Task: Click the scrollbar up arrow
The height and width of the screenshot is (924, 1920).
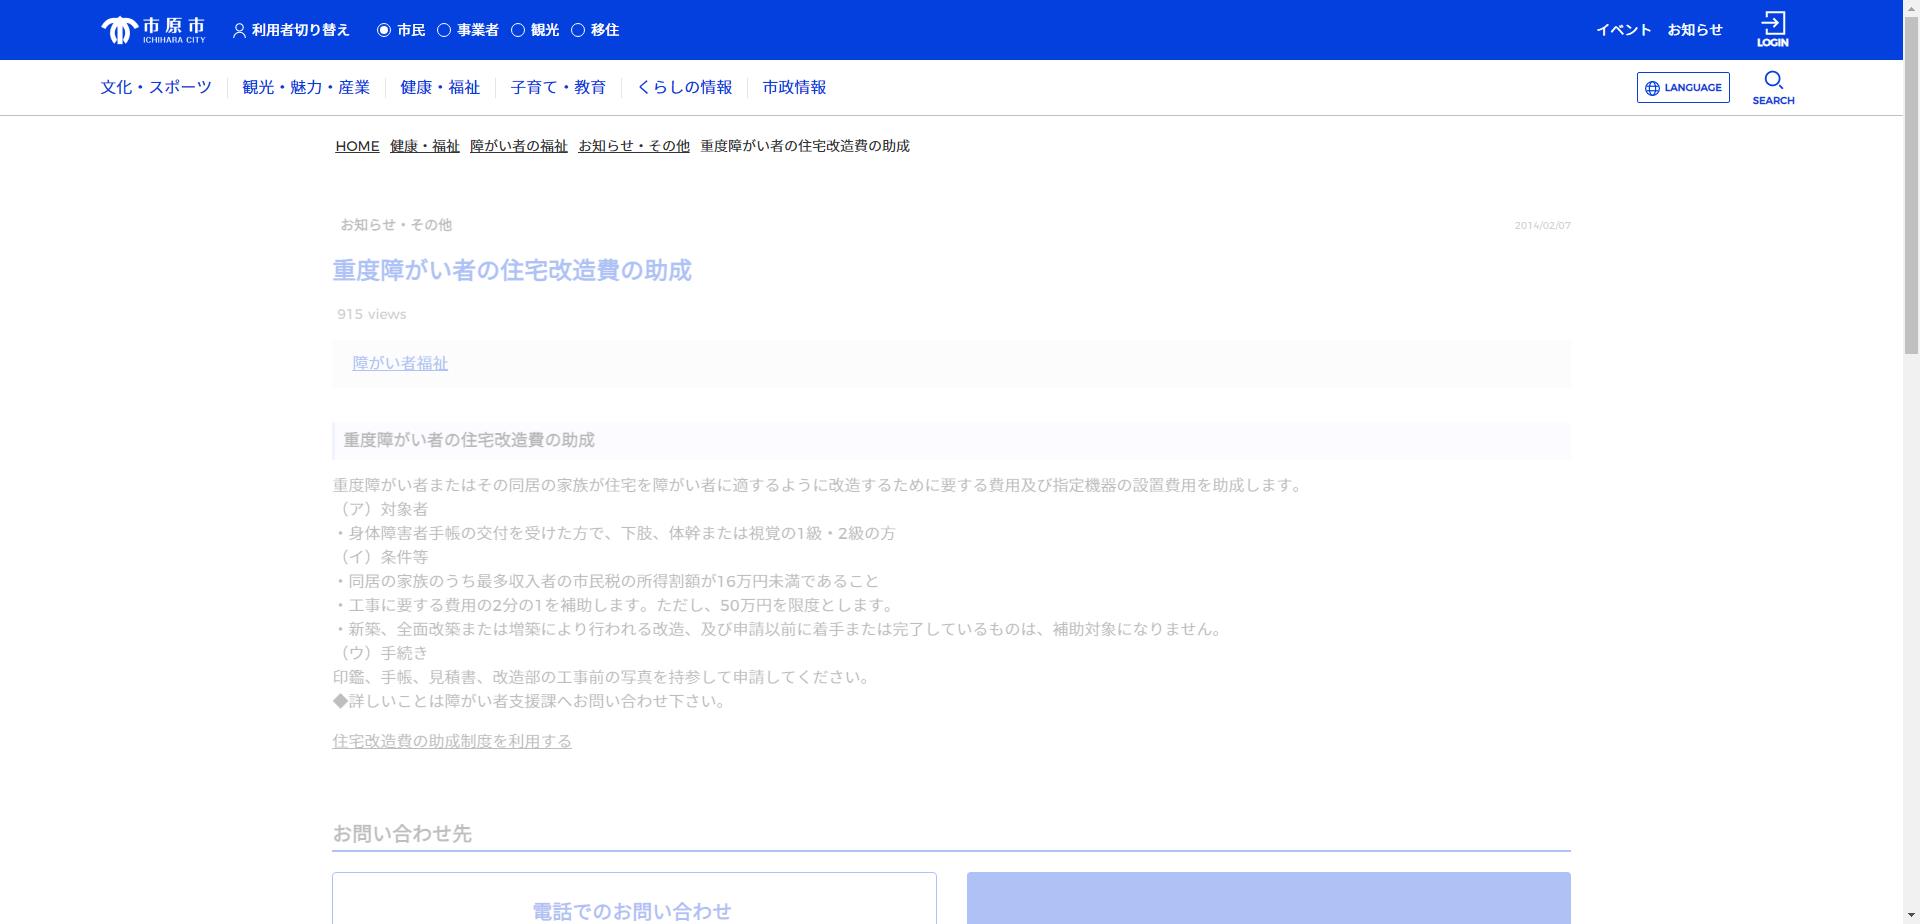Action: (1911, 8)
